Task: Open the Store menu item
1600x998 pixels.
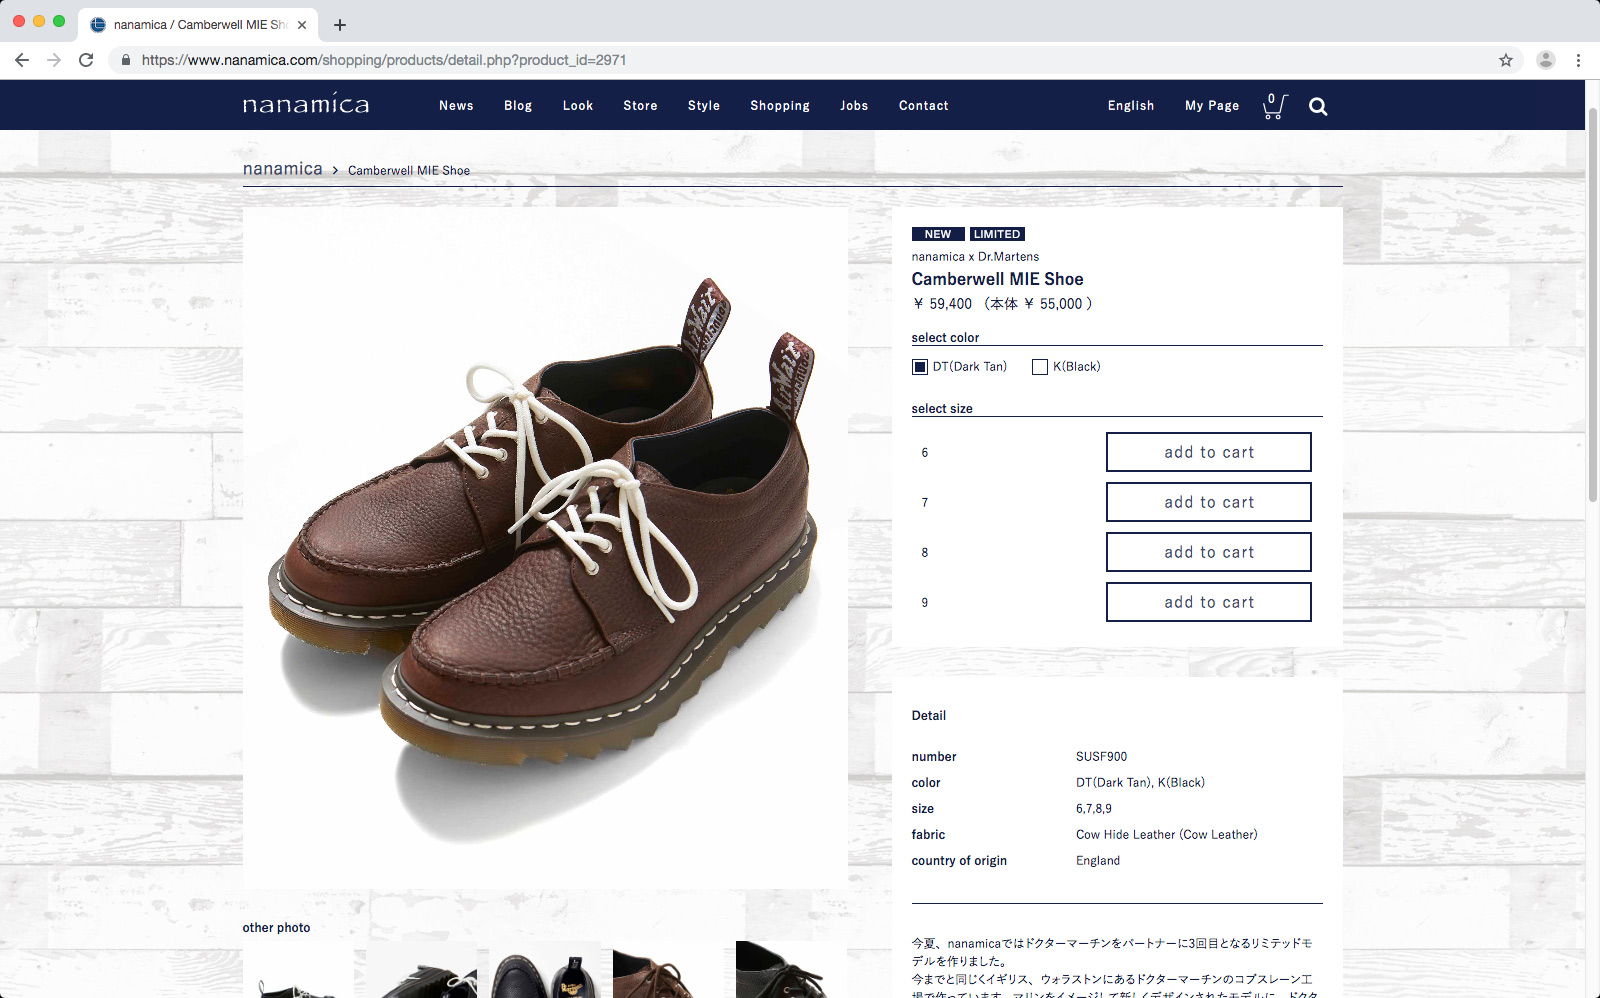Action: 640,106
